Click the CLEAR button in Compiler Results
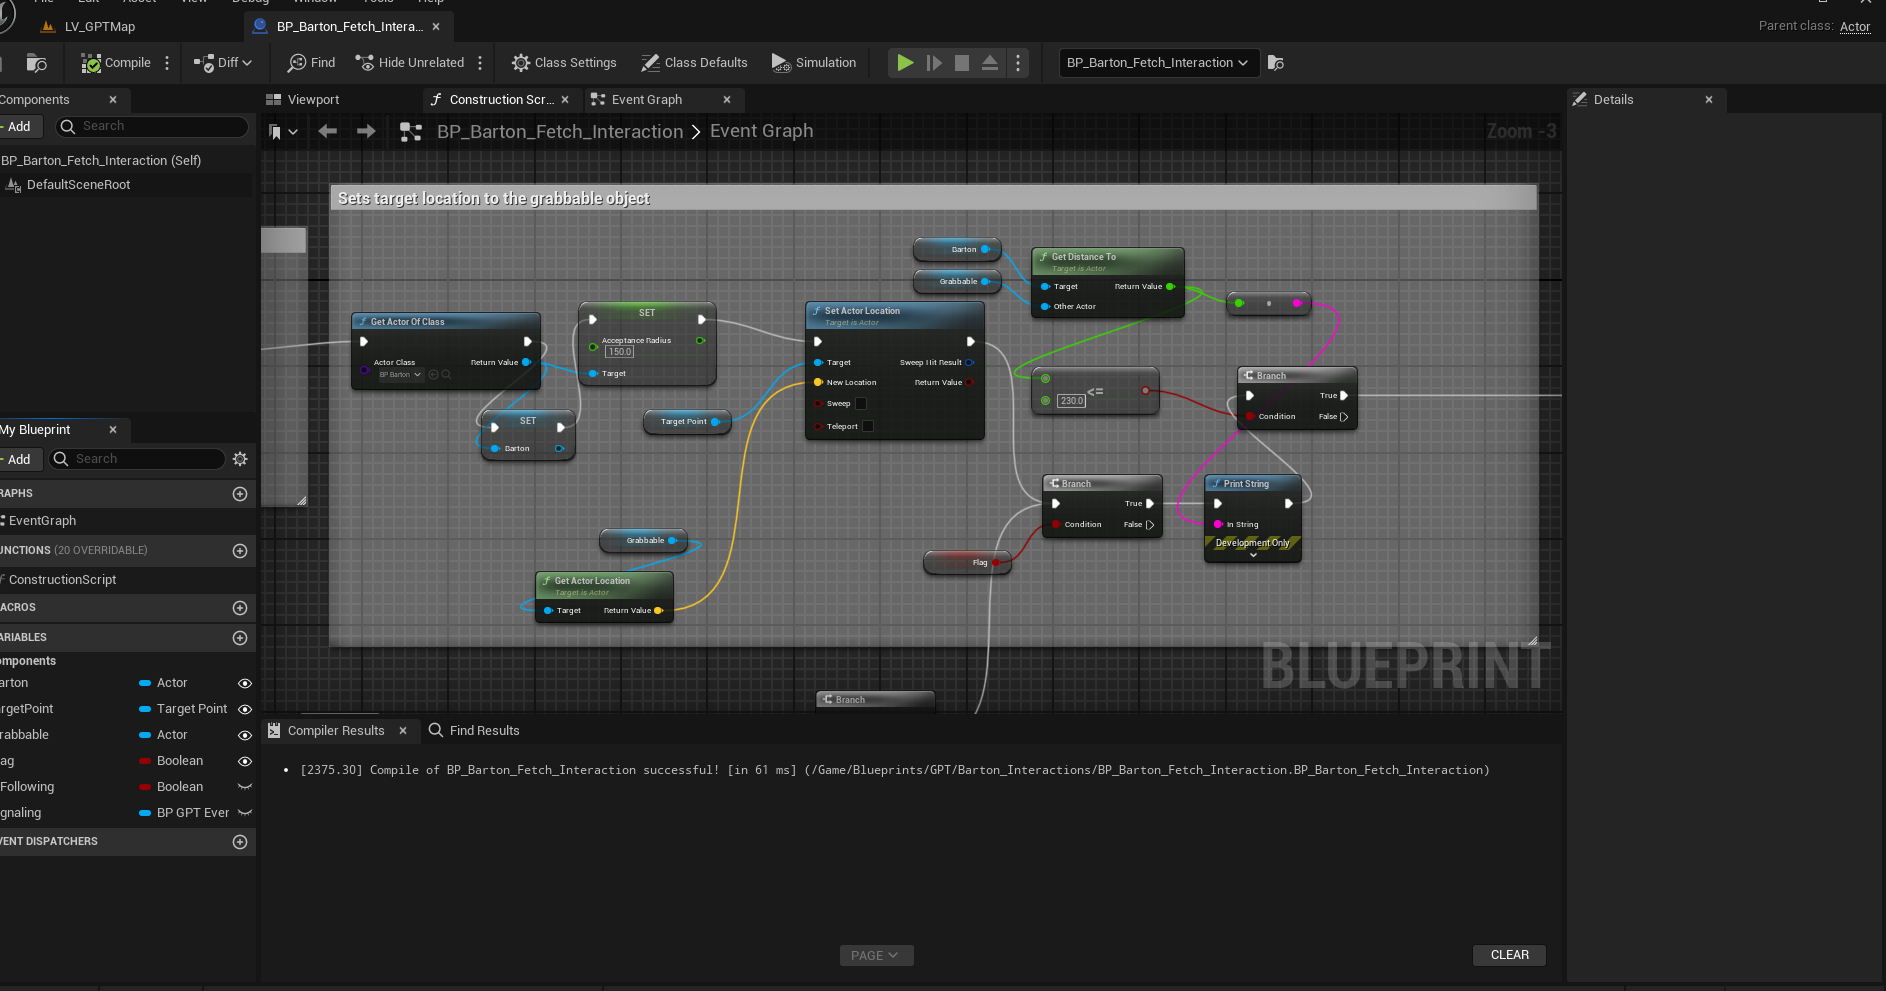This screenshot has height=991, width=1886. tap(1508, 955)
